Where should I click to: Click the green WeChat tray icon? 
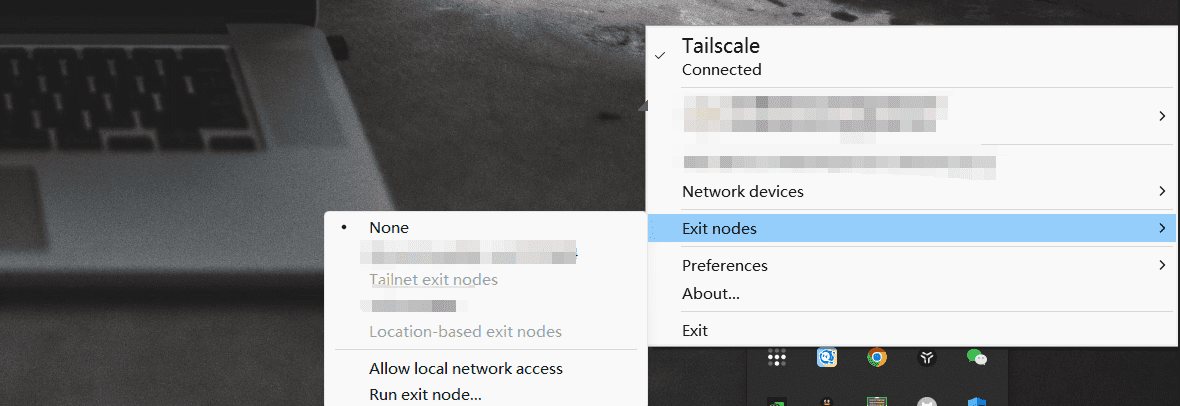(977, 357)
